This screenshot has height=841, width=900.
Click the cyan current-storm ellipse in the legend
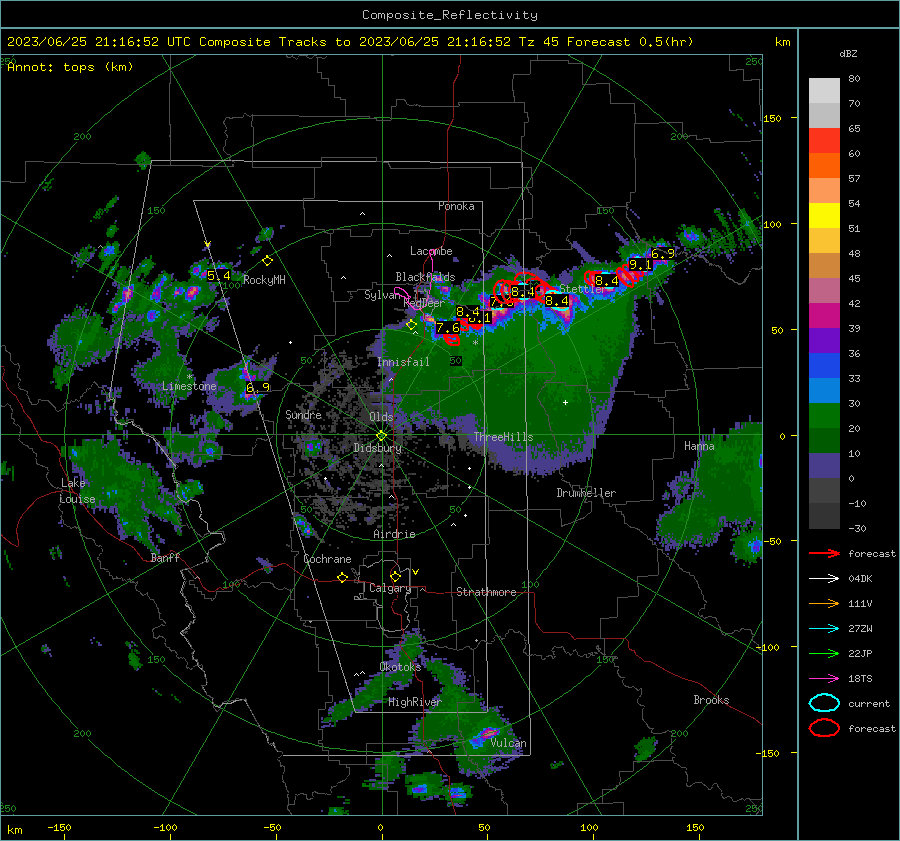point(824,703)
